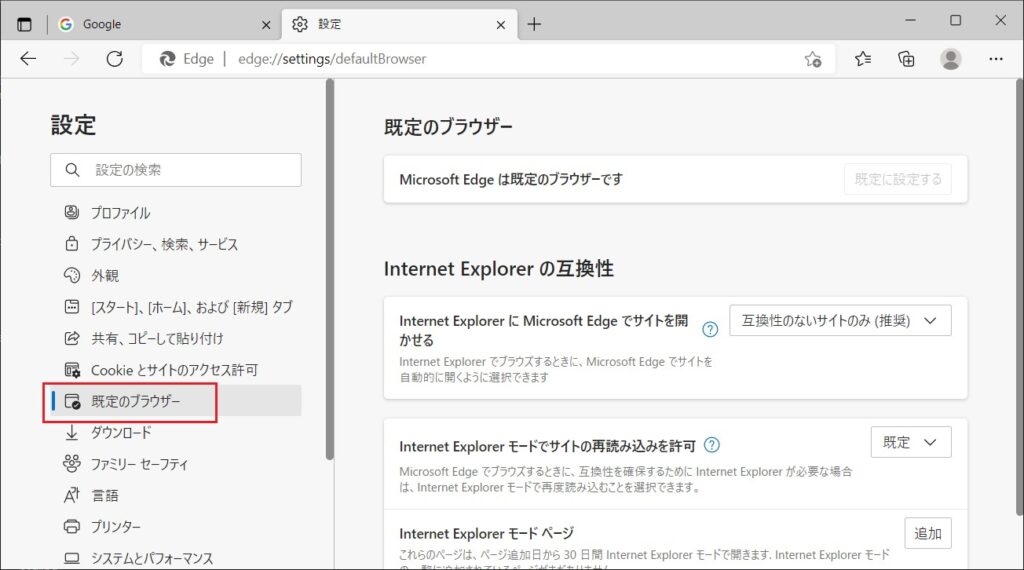The image size is (1024, 570).
Task: Open プライバシー、検索、サービス settings
Action: pos(176,244)
